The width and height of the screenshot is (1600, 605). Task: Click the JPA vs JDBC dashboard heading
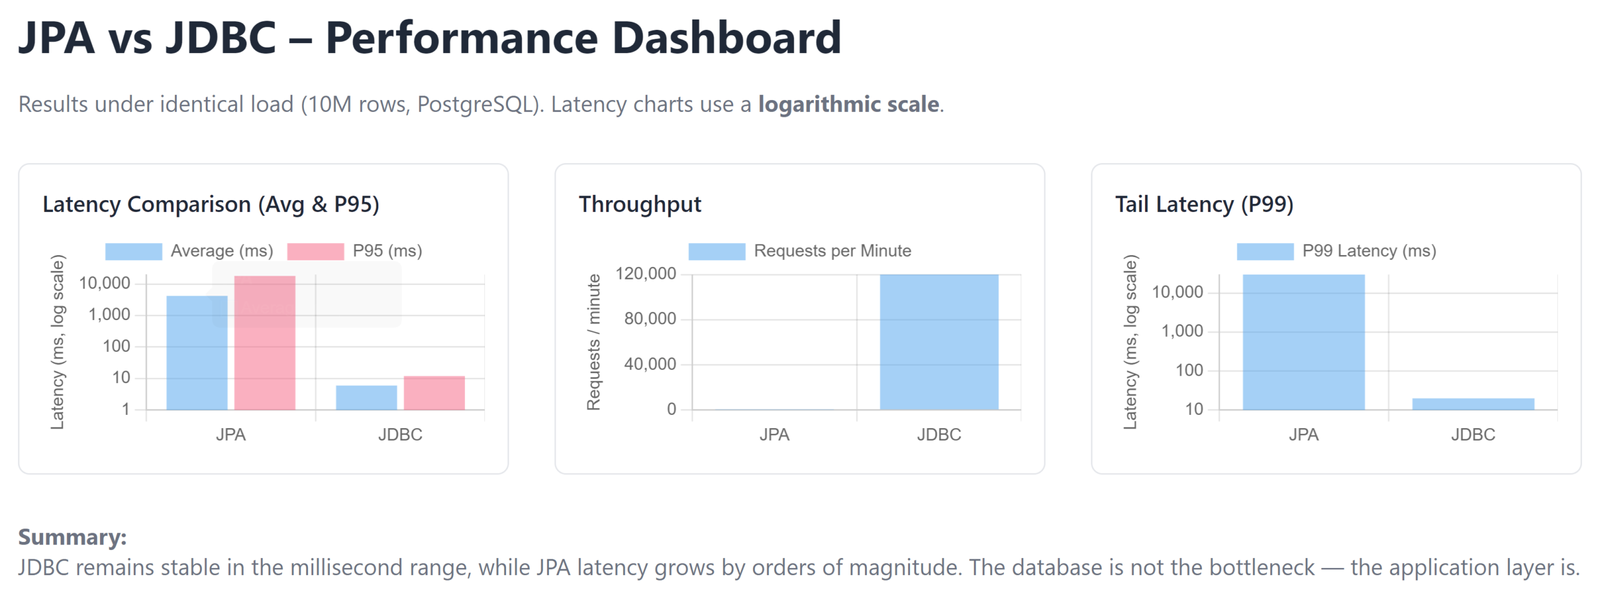pyautogui.click(x=430, y=38)
